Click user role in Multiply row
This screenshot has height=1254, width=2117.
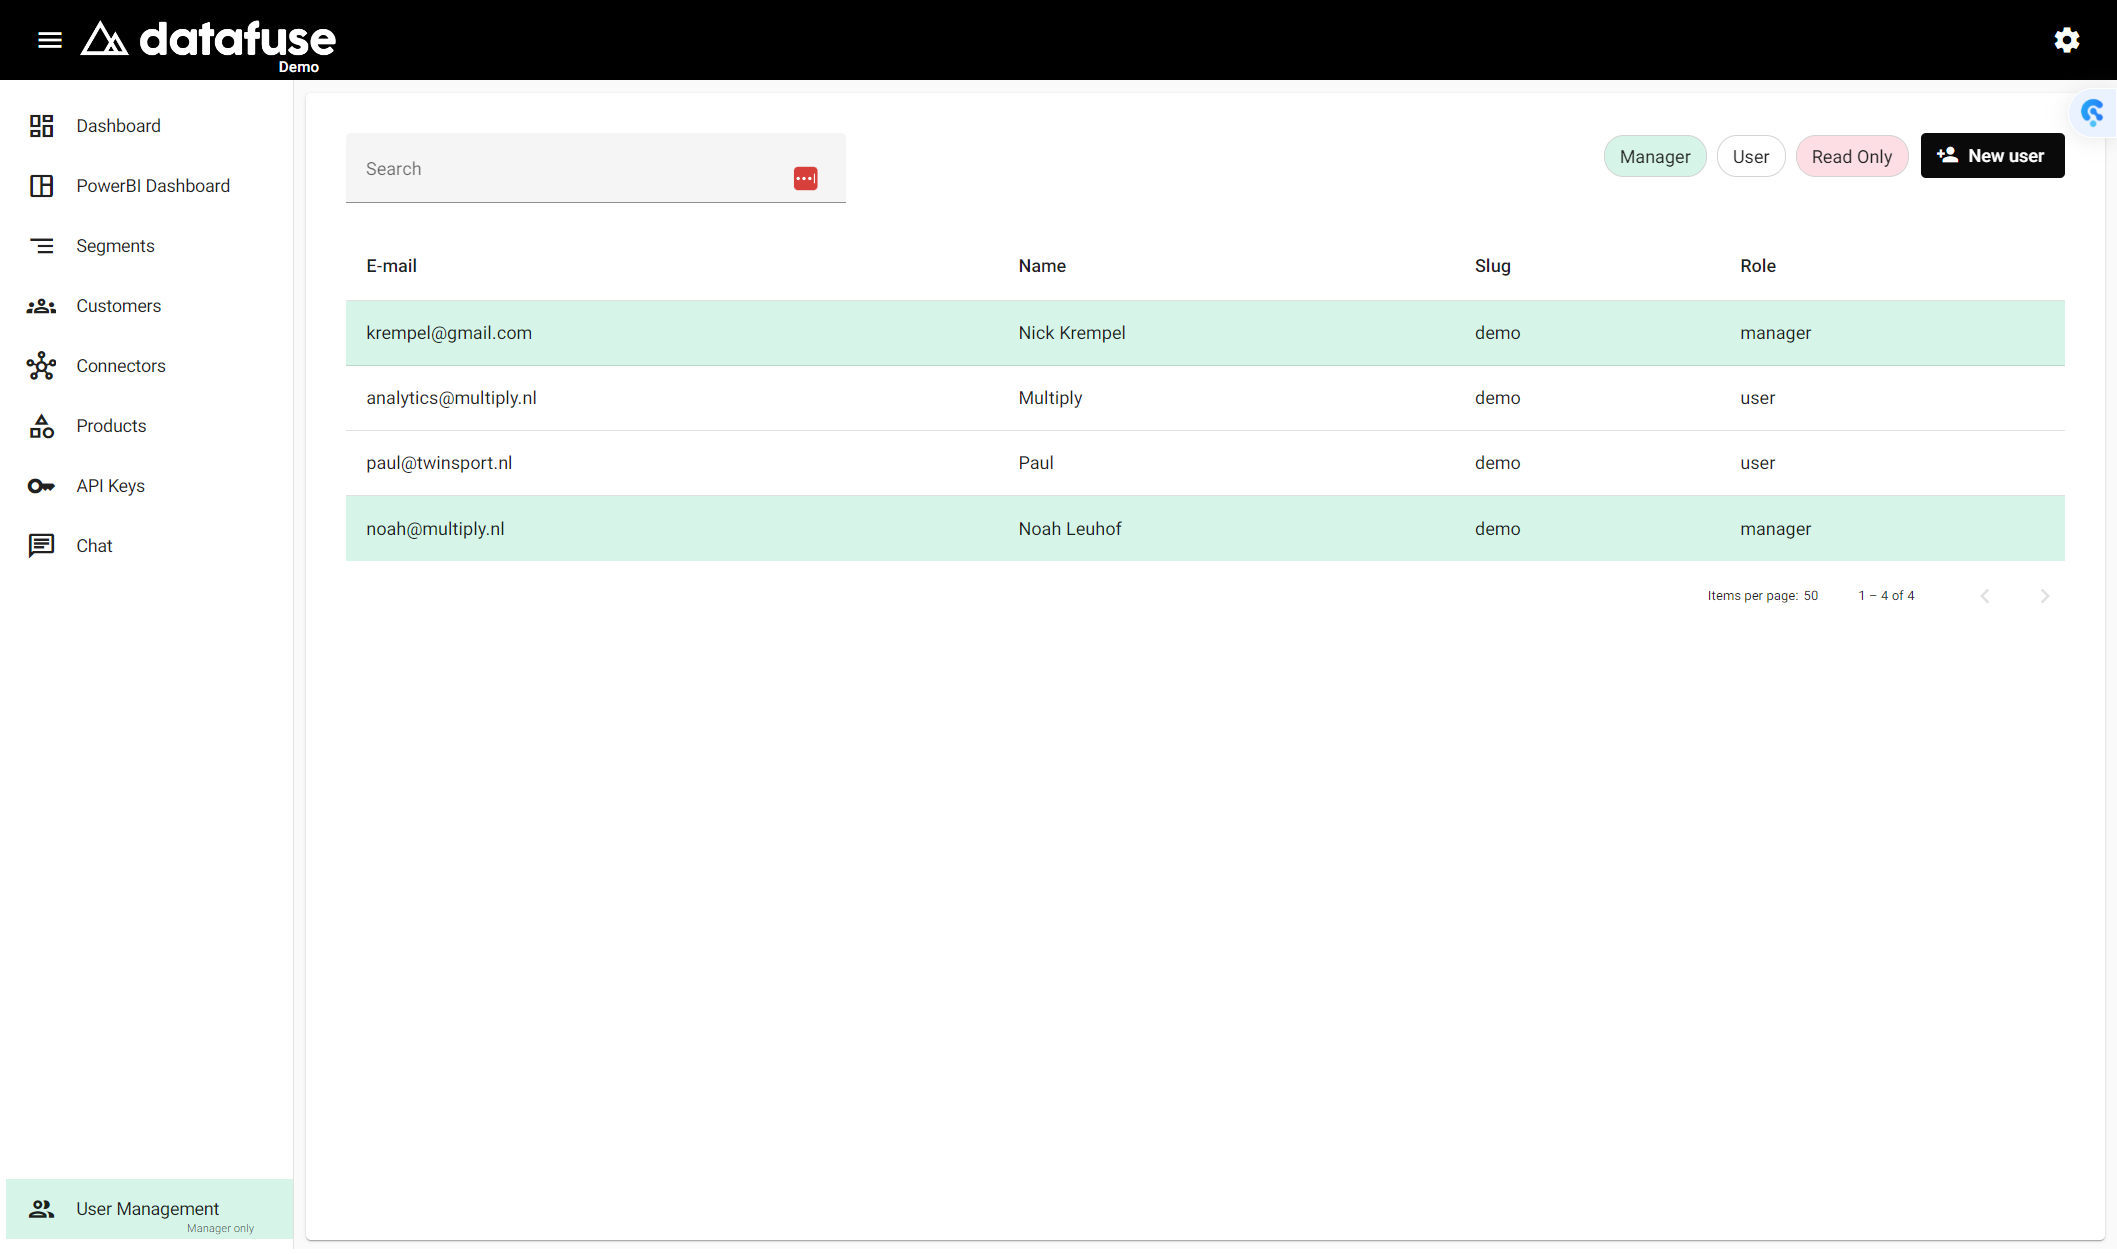point(1757,398)
